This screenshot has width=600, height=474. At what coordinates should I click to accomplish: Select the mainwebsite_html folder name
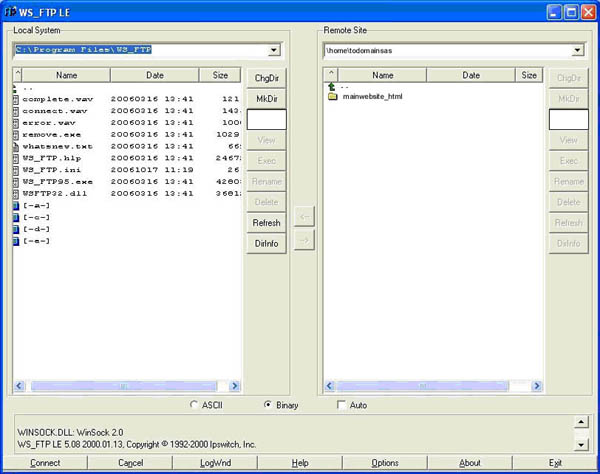click(372, 96)
